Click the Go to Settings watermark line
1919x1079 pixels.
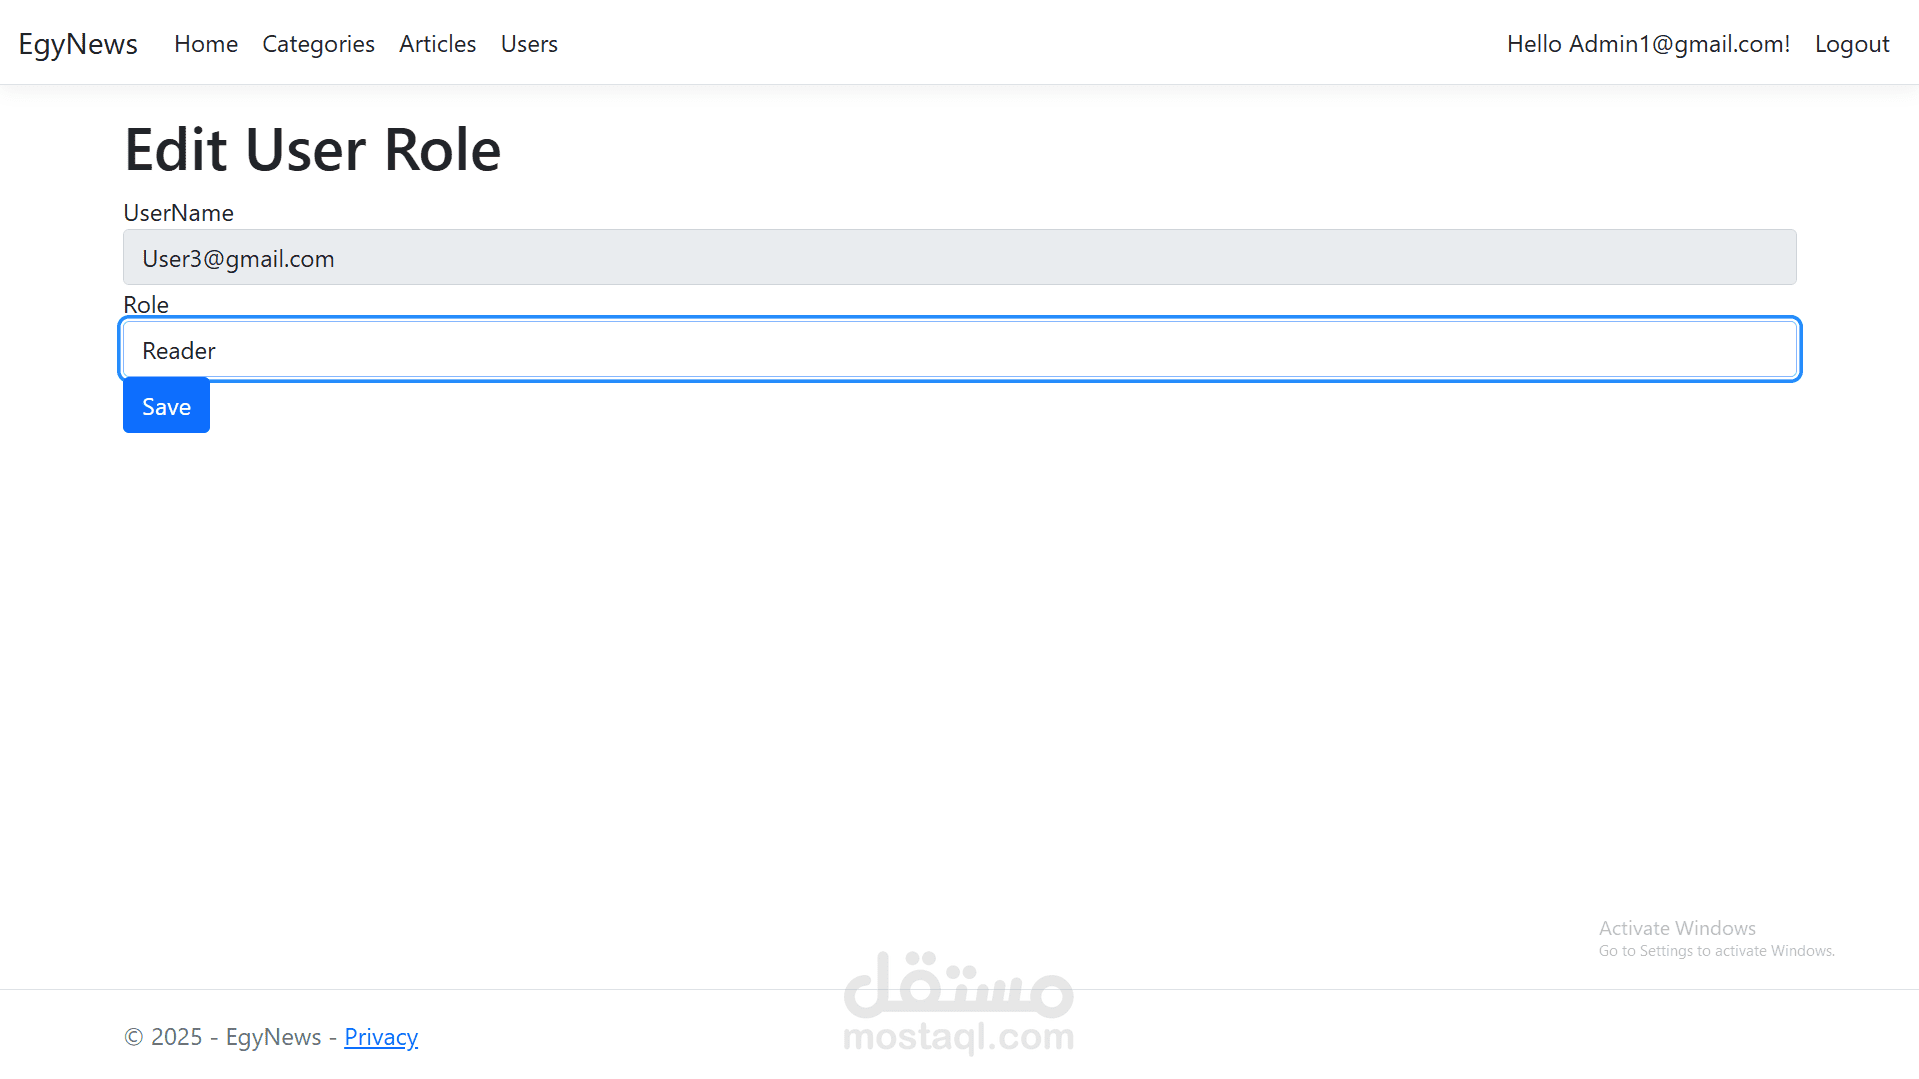[x=1716, y=951]
